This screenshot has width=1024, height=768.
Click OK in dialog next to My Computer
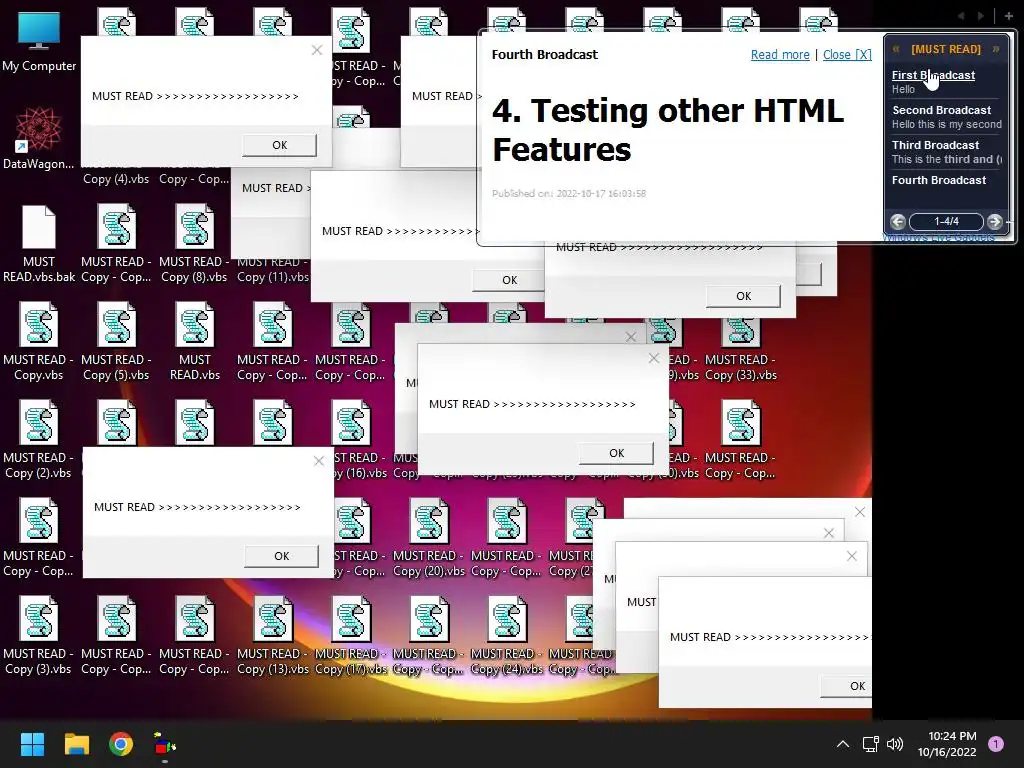(280, 145)
